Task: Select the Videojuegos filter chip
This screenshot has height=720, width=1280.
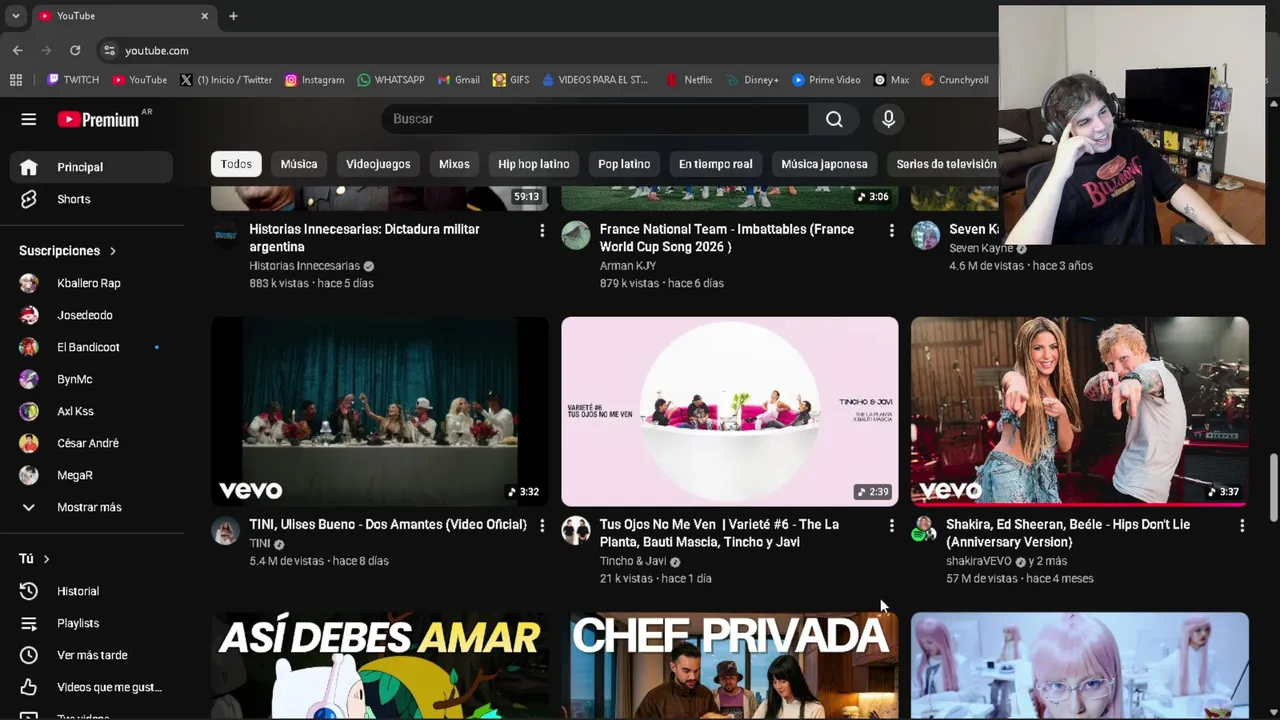Action: point(378,164)
